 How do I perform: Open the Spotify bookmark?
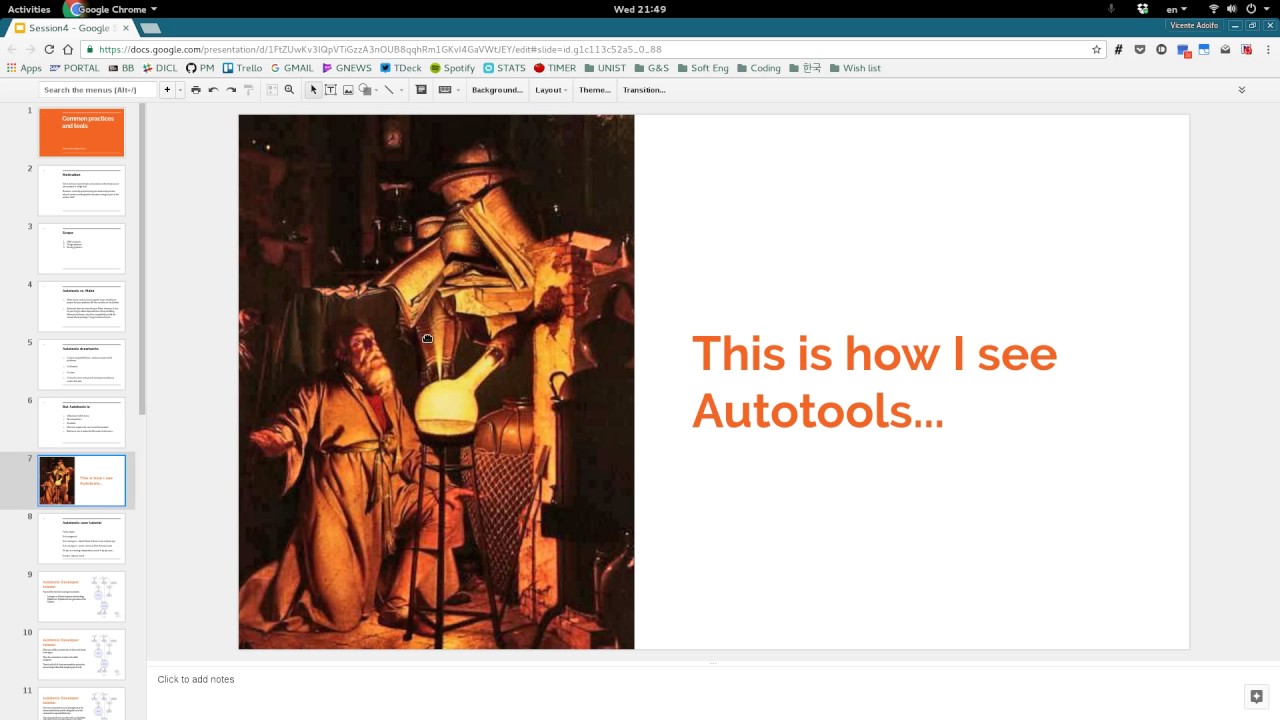(x=452, y=68)
